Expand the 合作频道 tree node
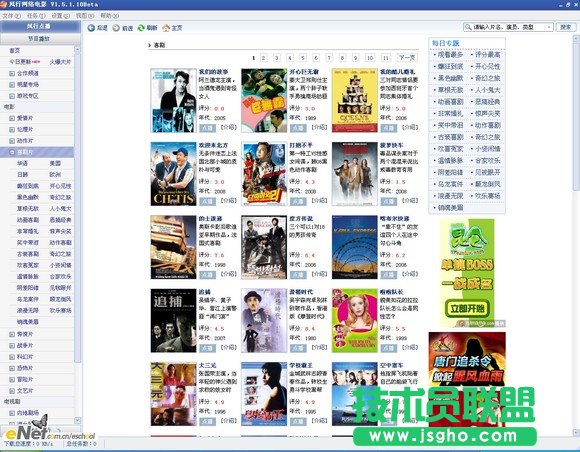This screenshot has height=452, width=580. 12,73
